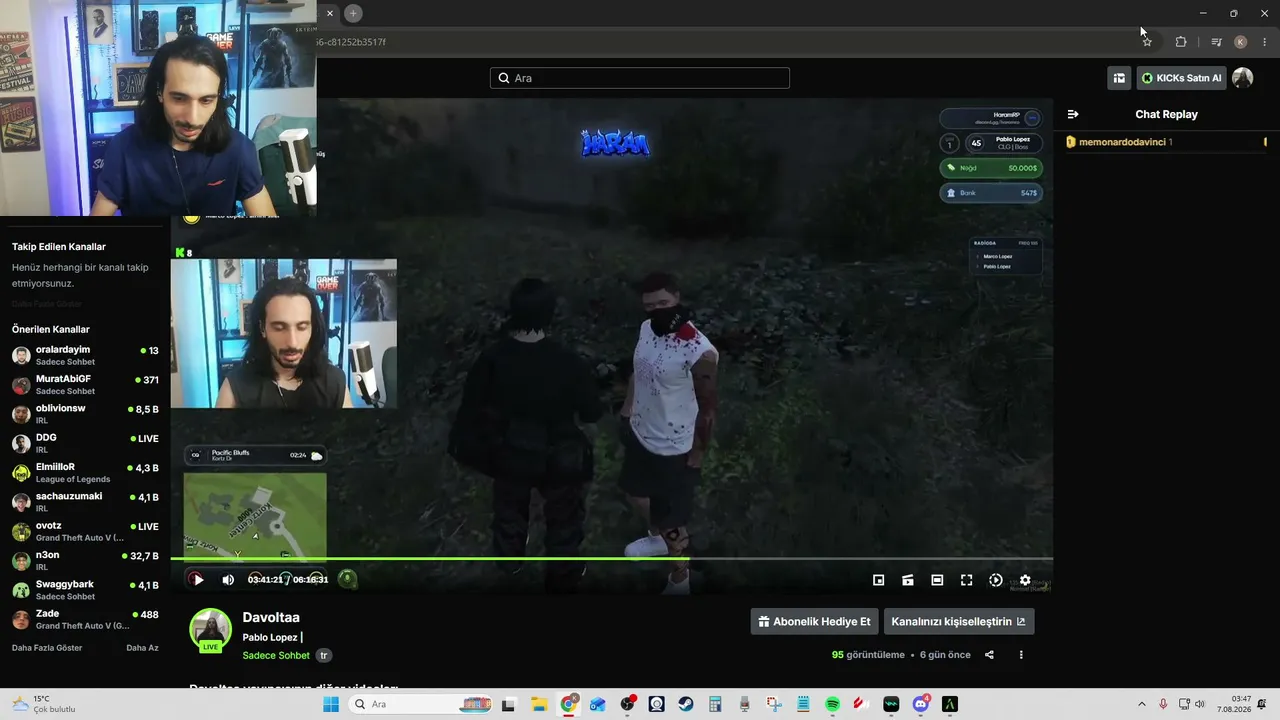1280x720 pixels.
Task: Open the Chrome three-dot menu
Action: [x=1265, y=42]
